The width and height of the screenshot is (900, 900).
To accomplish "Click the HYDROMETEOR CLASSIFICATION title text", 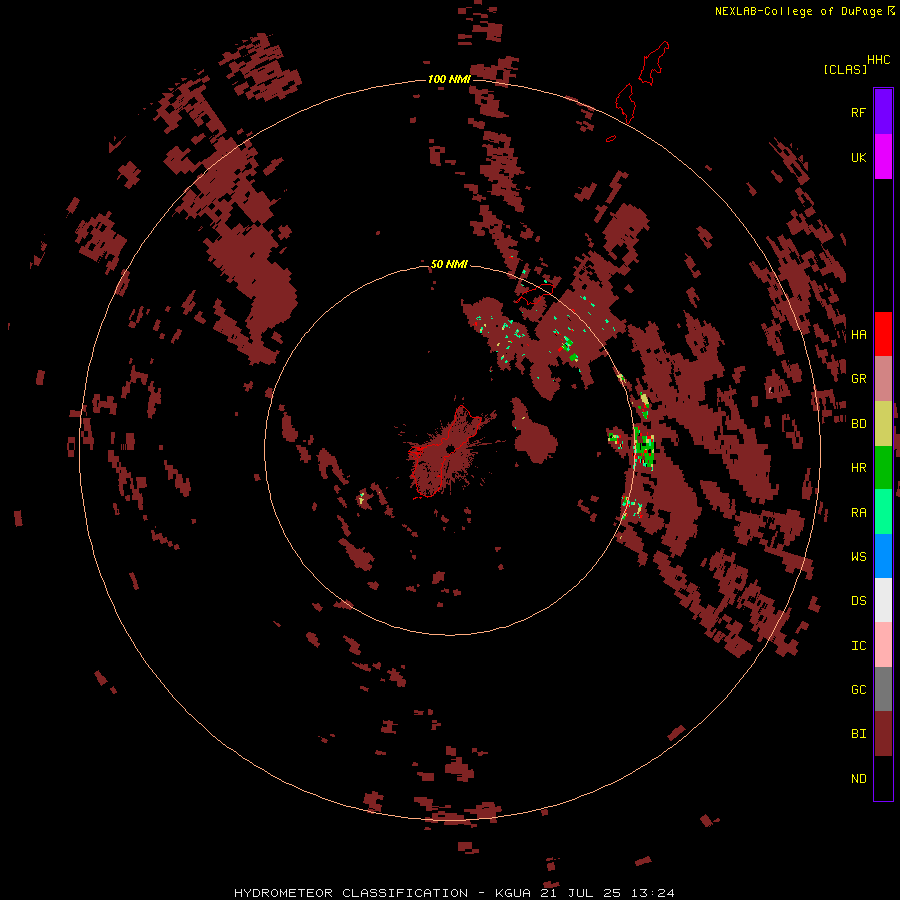I will pos(351,893).
